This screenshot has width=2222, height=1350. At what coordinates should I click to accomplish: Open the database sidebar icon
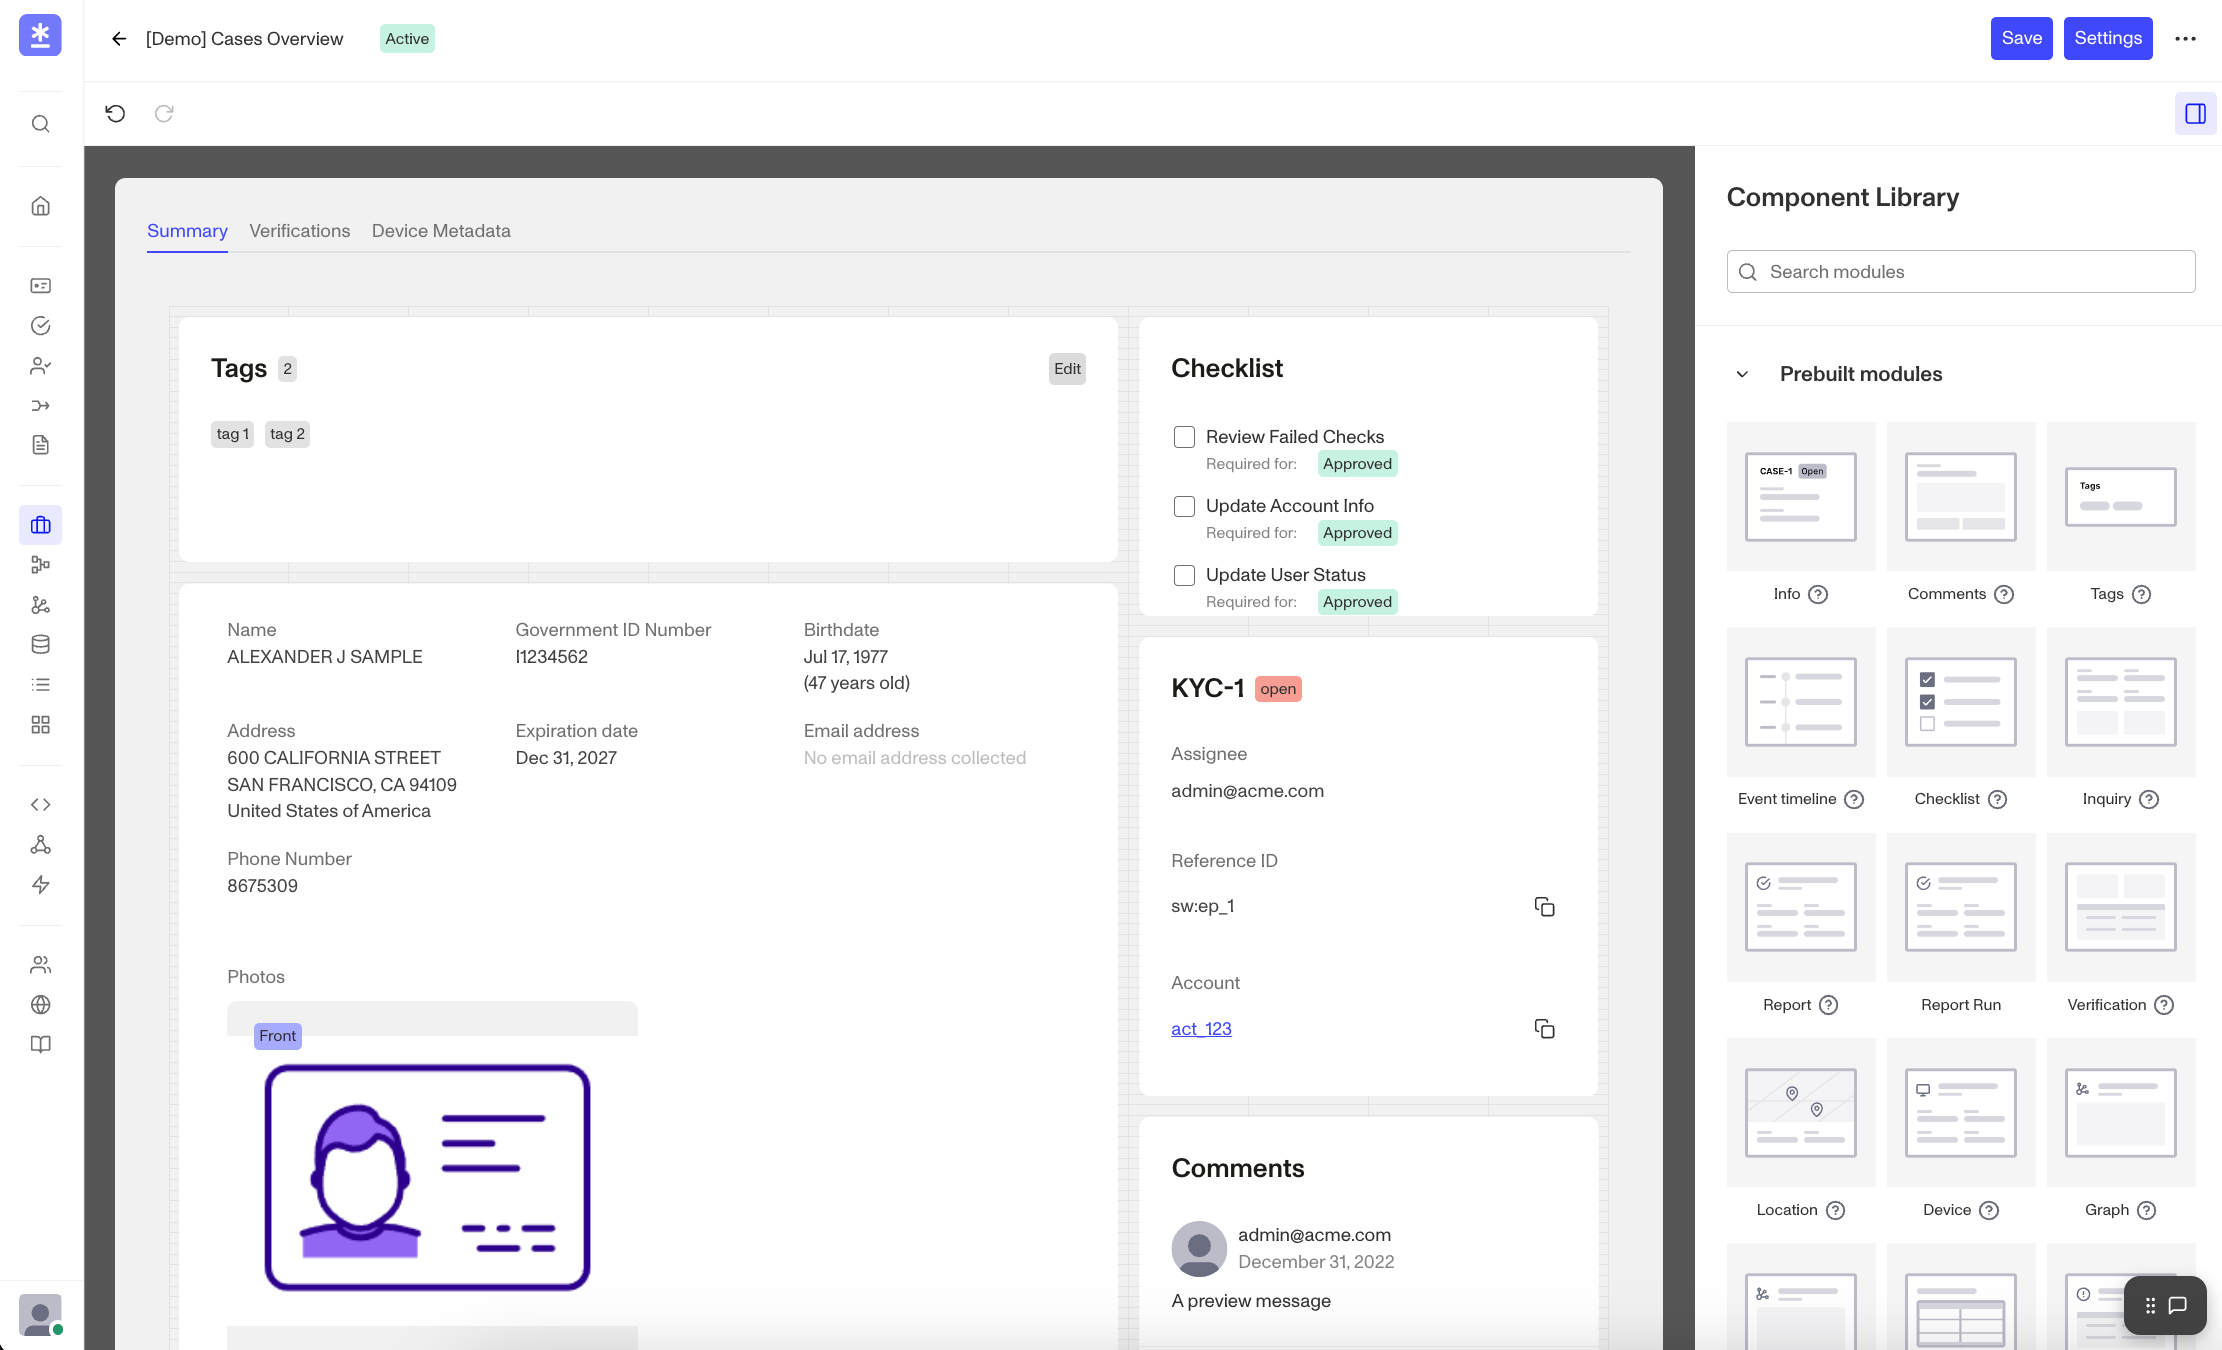pyautogui.click(x=40, y=645)
